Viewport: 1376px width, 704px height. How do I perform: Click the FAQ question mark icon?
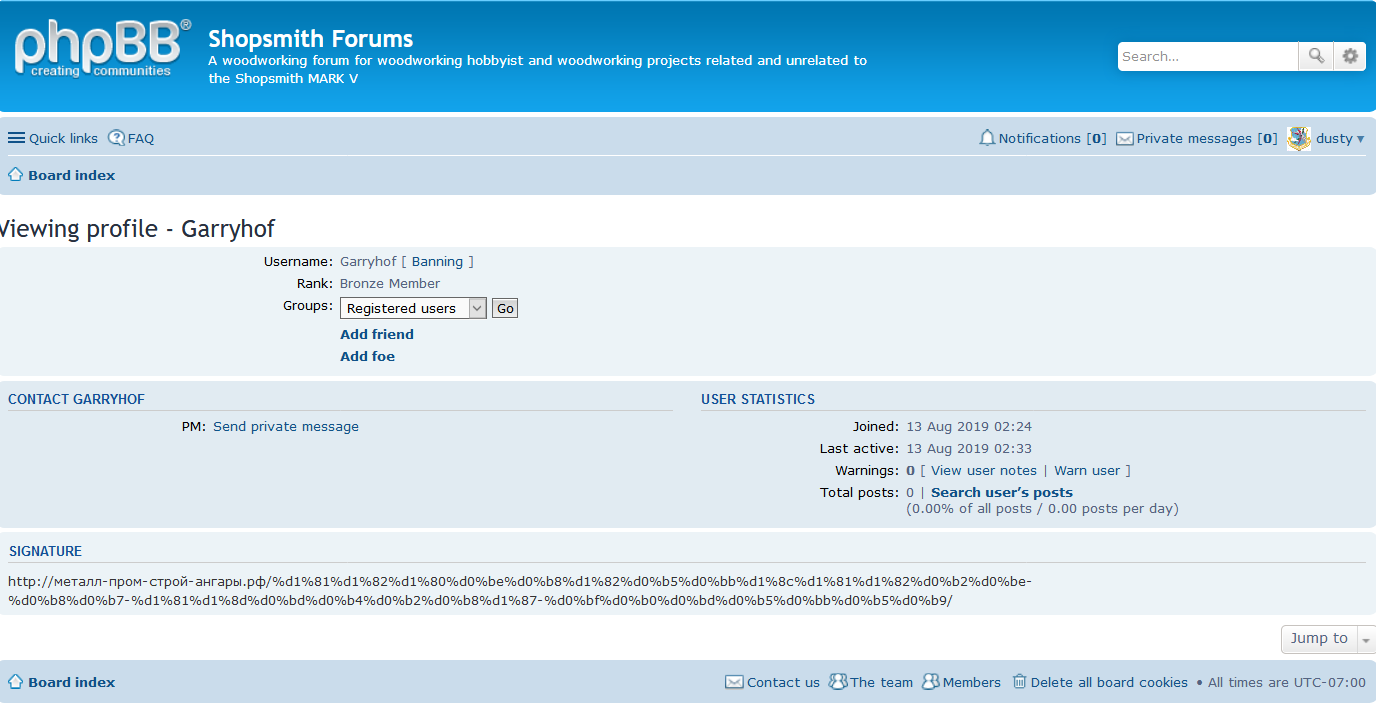coord(116,138)
